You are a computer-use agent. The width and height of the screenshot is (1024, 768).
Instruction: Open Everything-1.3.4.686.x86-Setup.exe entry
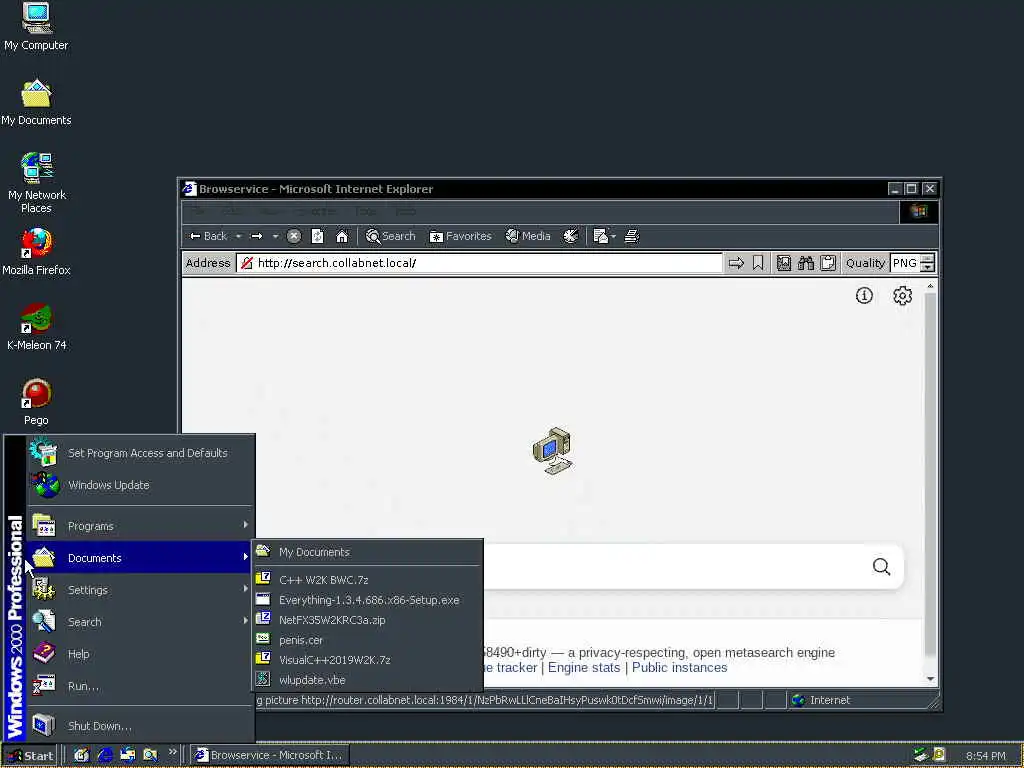368,600
